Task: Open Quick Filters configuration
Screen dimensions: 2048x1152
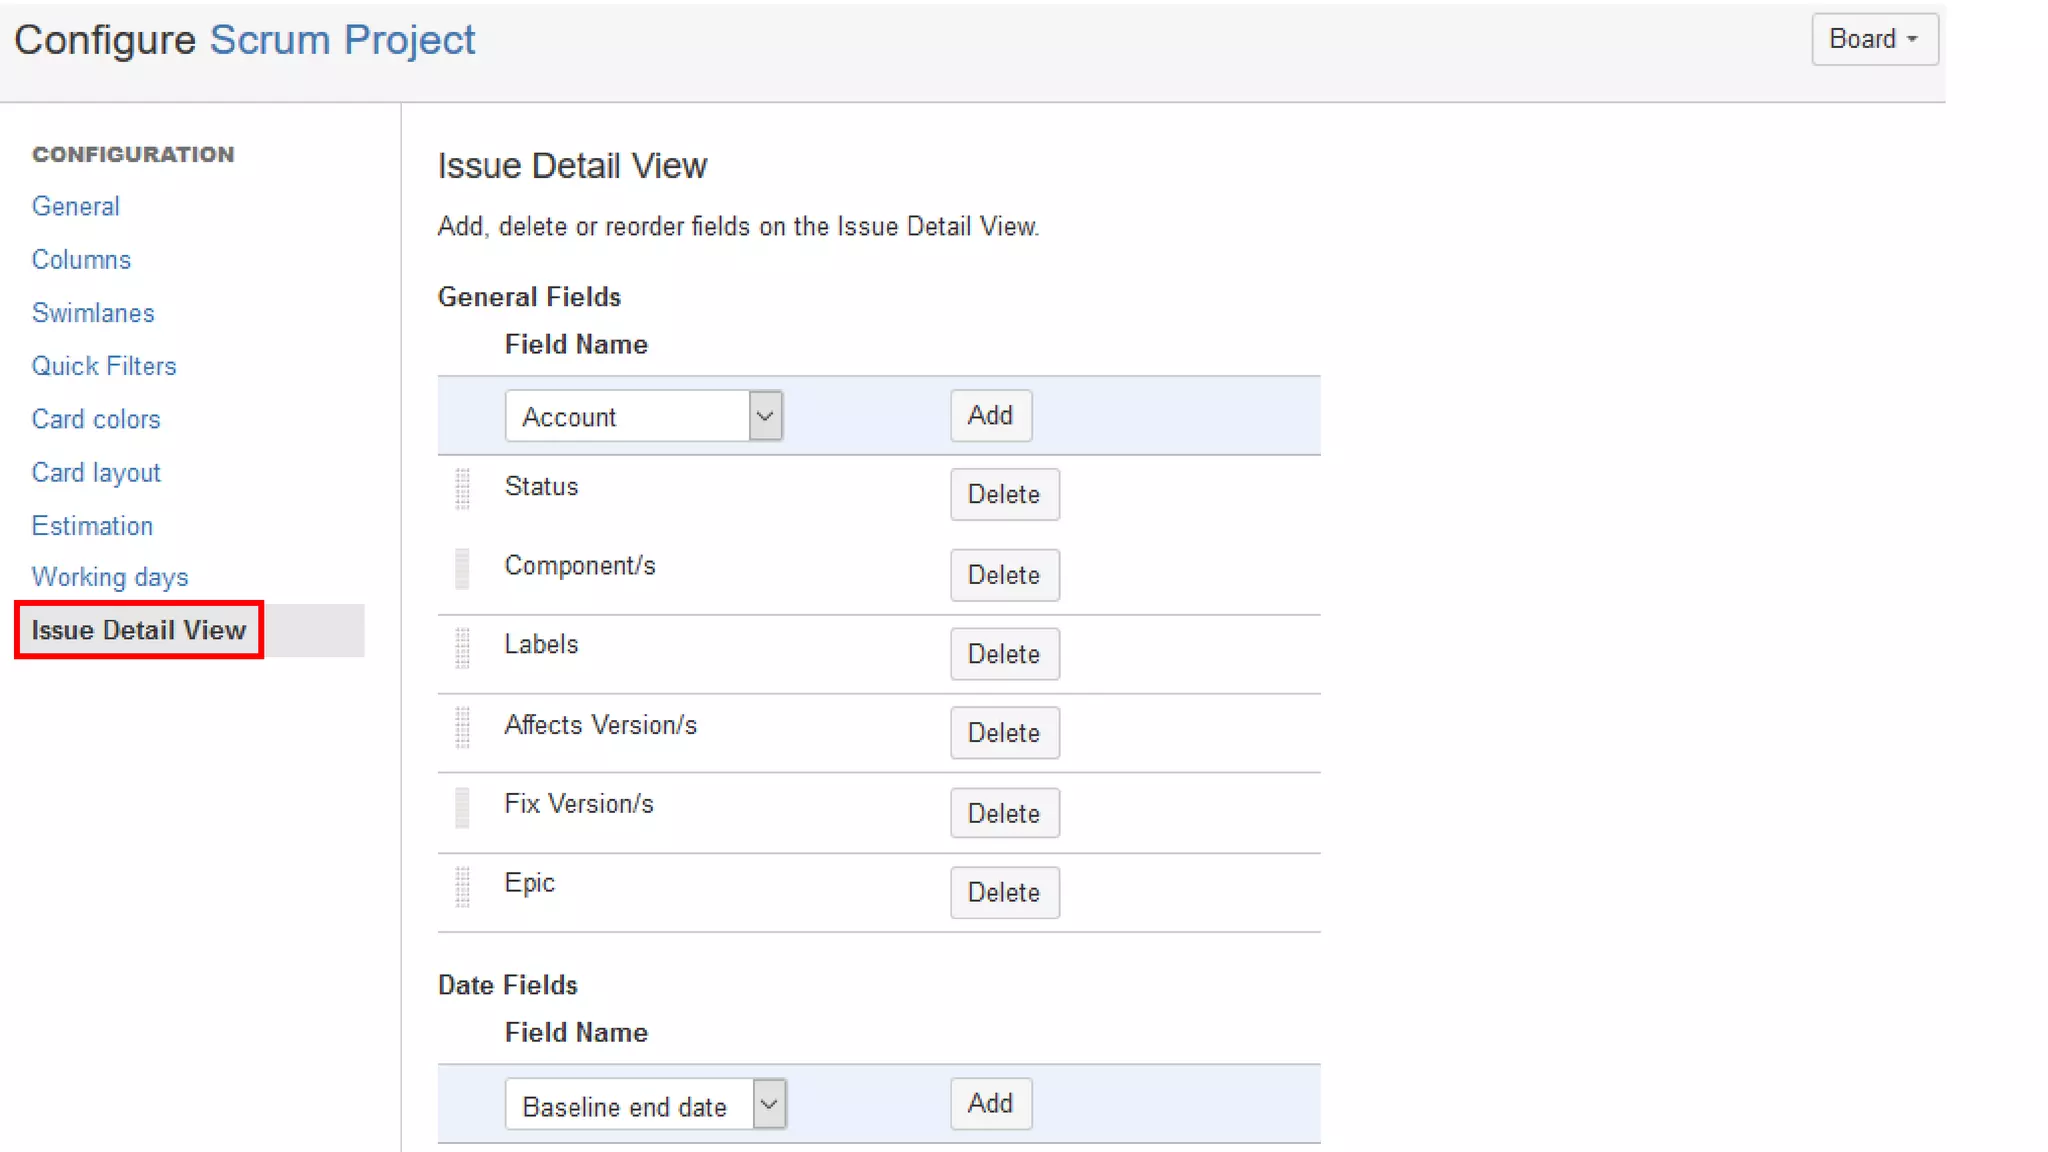Action: pyautogui.click(x=104, y=366)
